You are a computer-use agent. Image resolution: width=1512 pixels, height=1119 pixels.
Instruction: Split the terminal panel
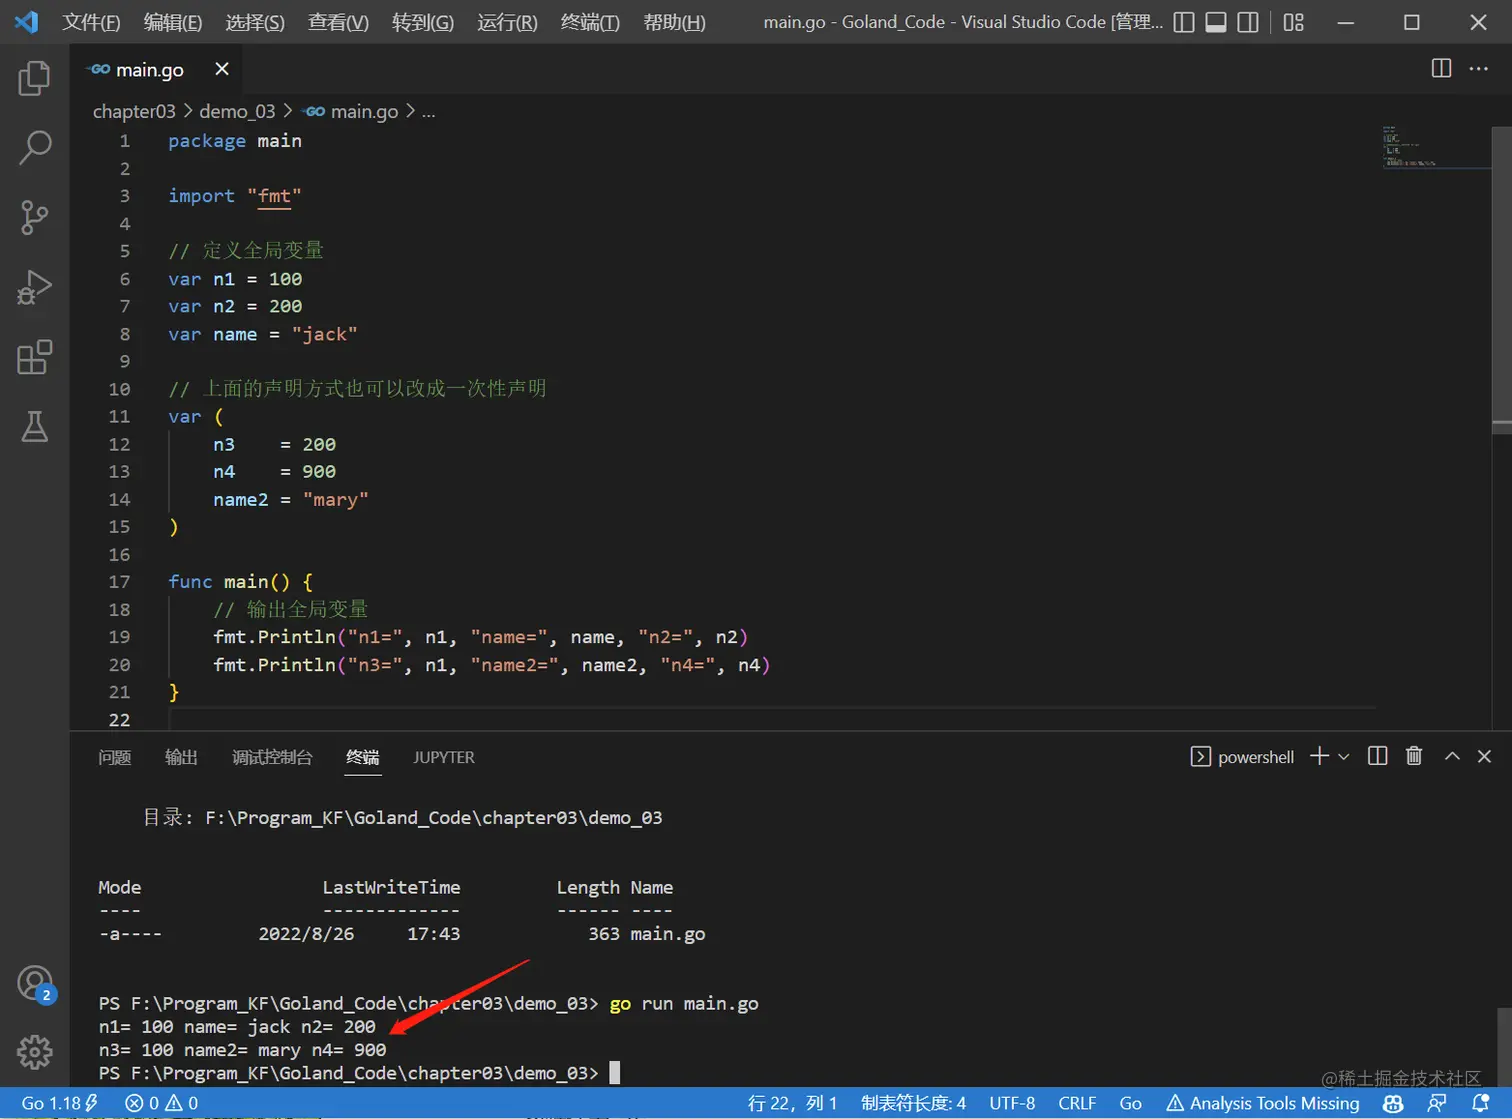1377,756
